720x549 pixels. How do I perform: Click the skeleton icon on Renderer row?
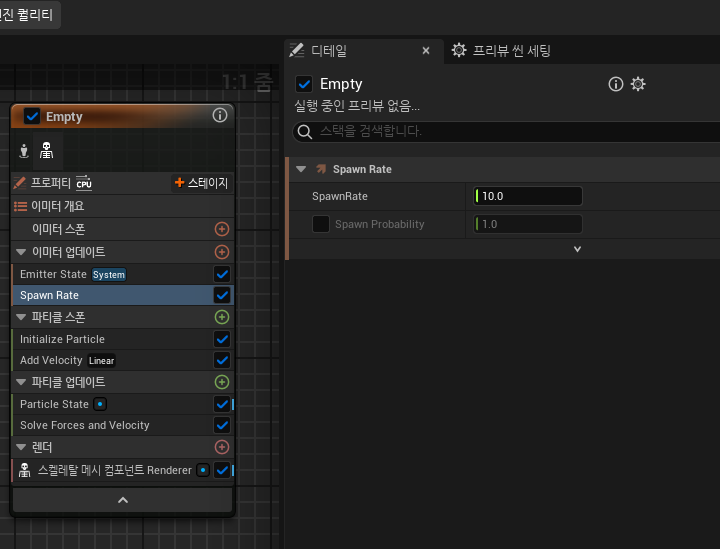tap(25, 470)
